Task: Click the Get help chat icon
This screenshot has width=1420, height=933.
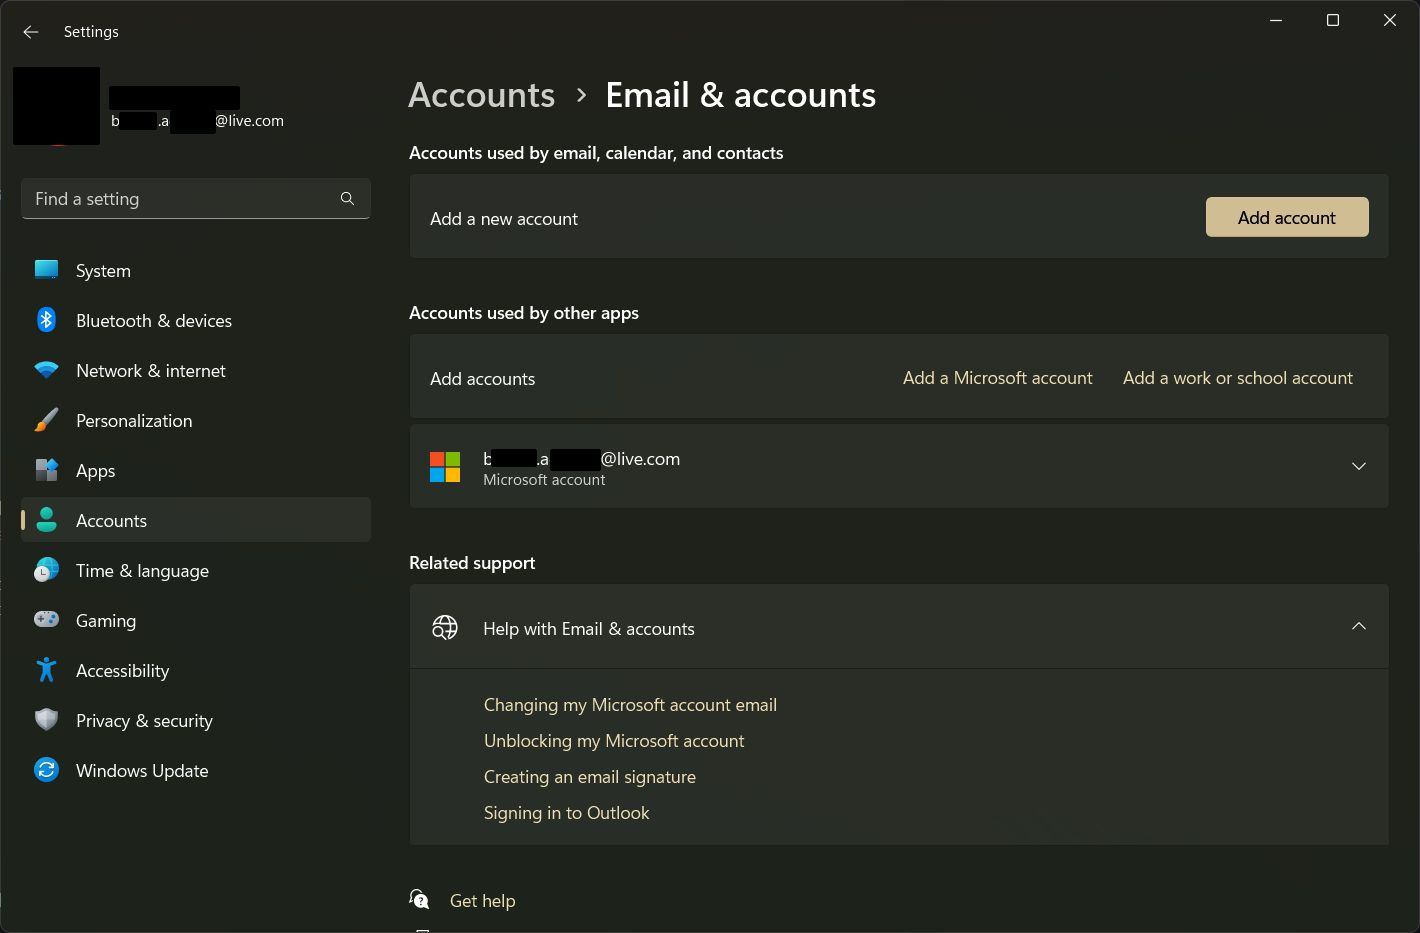Action: (x=420, y=900)
